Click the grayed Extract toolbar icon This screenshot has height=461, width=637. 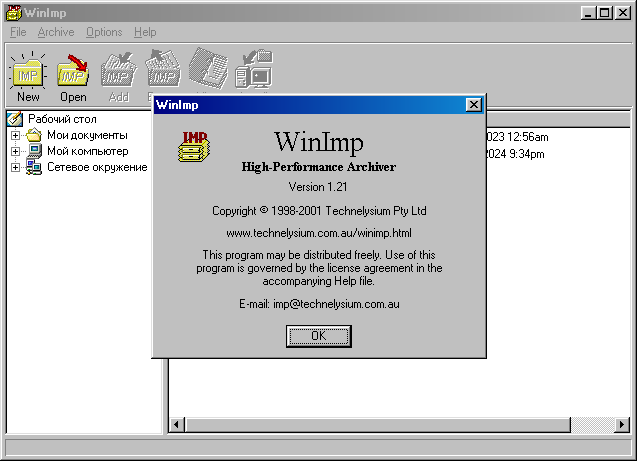pos(163,68)
